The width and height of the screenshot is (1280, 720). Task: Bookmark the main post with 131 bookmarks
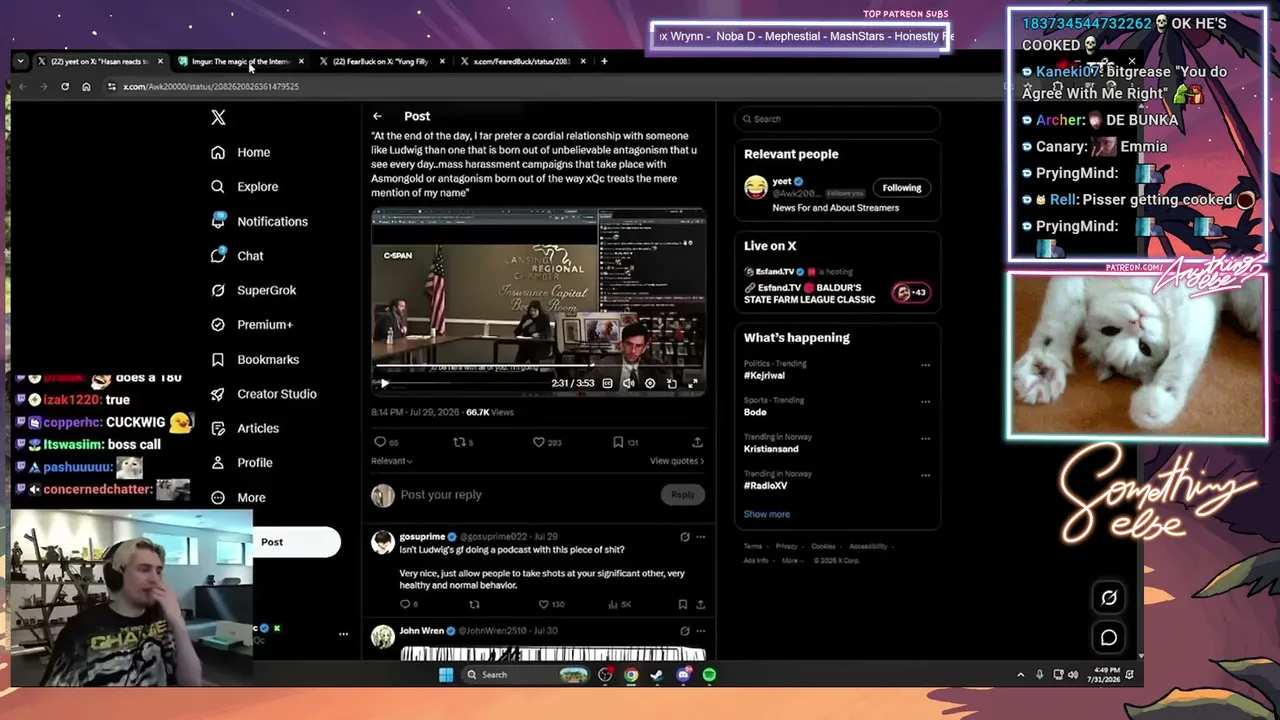618,442
